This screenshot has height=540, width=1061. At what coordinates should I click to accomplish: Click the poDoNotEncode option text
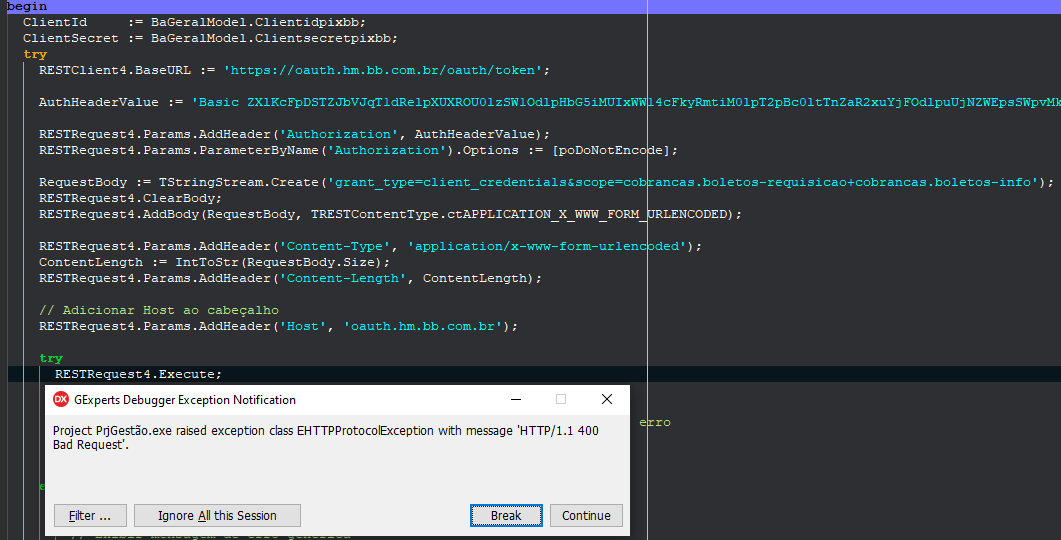tap(611, 150)
